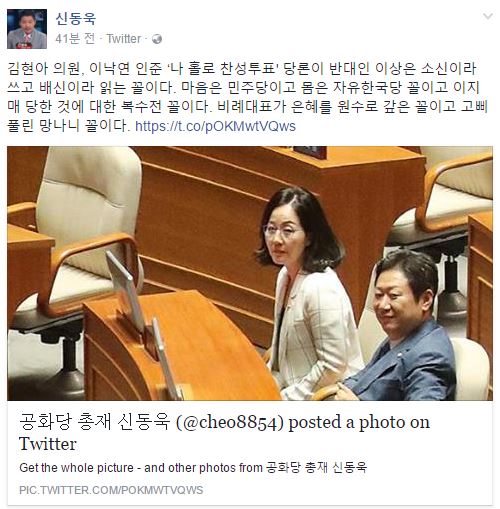Open the link card title '공화당 총재 신동욱'
The width and height of the screenshot is (500, 509).
[94, 422]
